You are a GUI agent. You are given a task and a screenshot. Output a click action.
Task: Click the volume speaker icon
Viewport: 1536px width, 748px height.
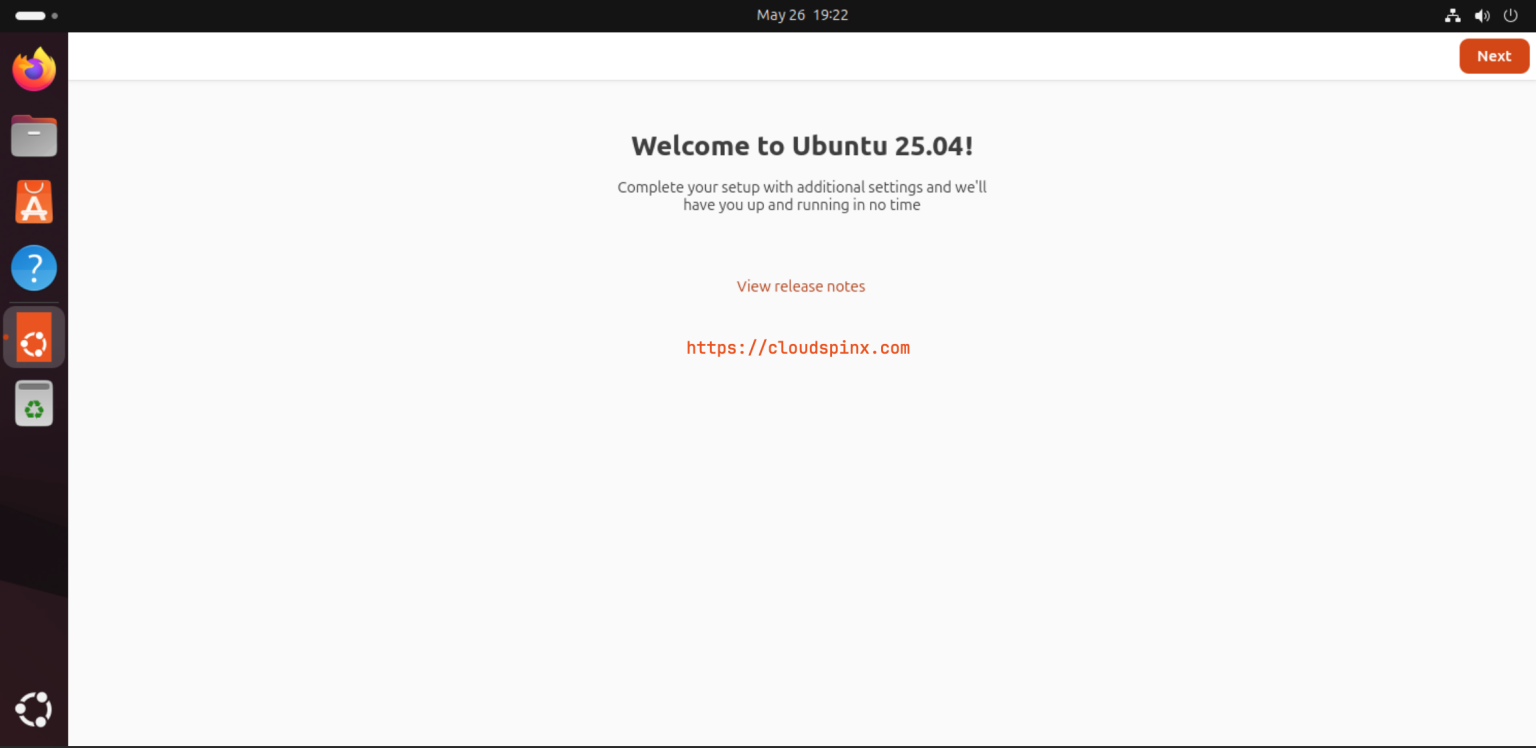1482,16
